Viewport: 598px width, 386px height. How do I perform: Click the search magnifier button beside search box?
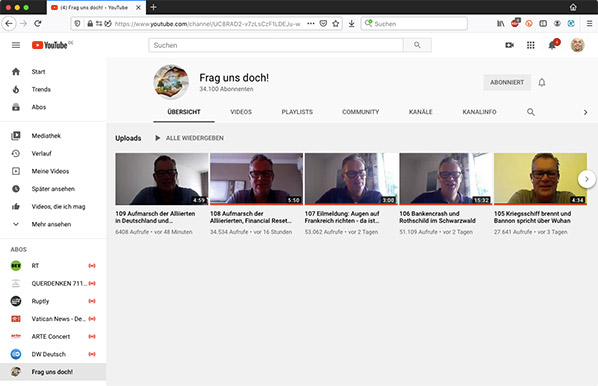(x=417, y=45)
